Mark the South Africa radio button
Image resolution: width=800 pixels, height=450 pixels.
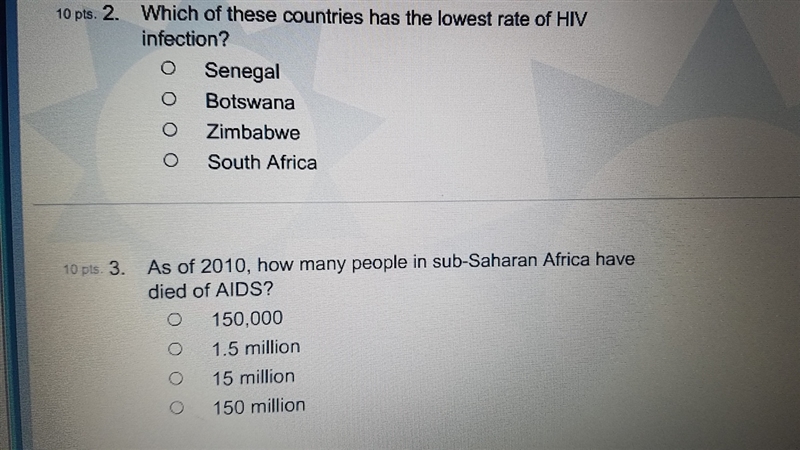click(x=171, y=161)
